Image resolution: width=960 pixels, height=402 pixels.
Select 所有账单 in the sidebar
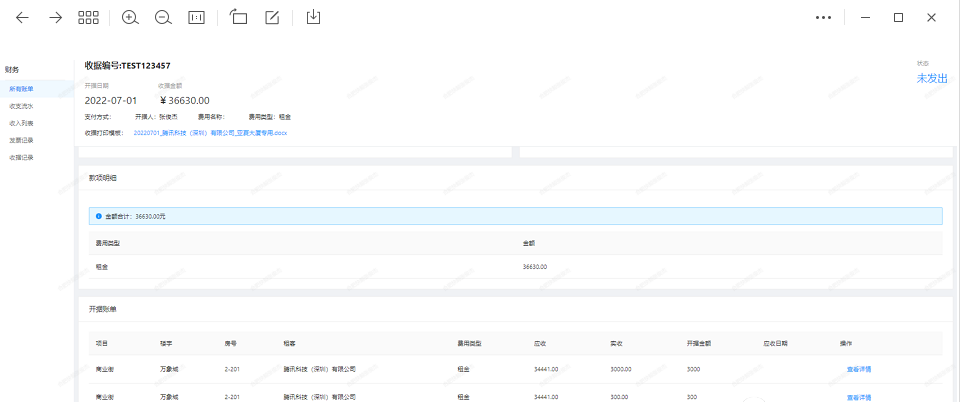coord(22,89)
